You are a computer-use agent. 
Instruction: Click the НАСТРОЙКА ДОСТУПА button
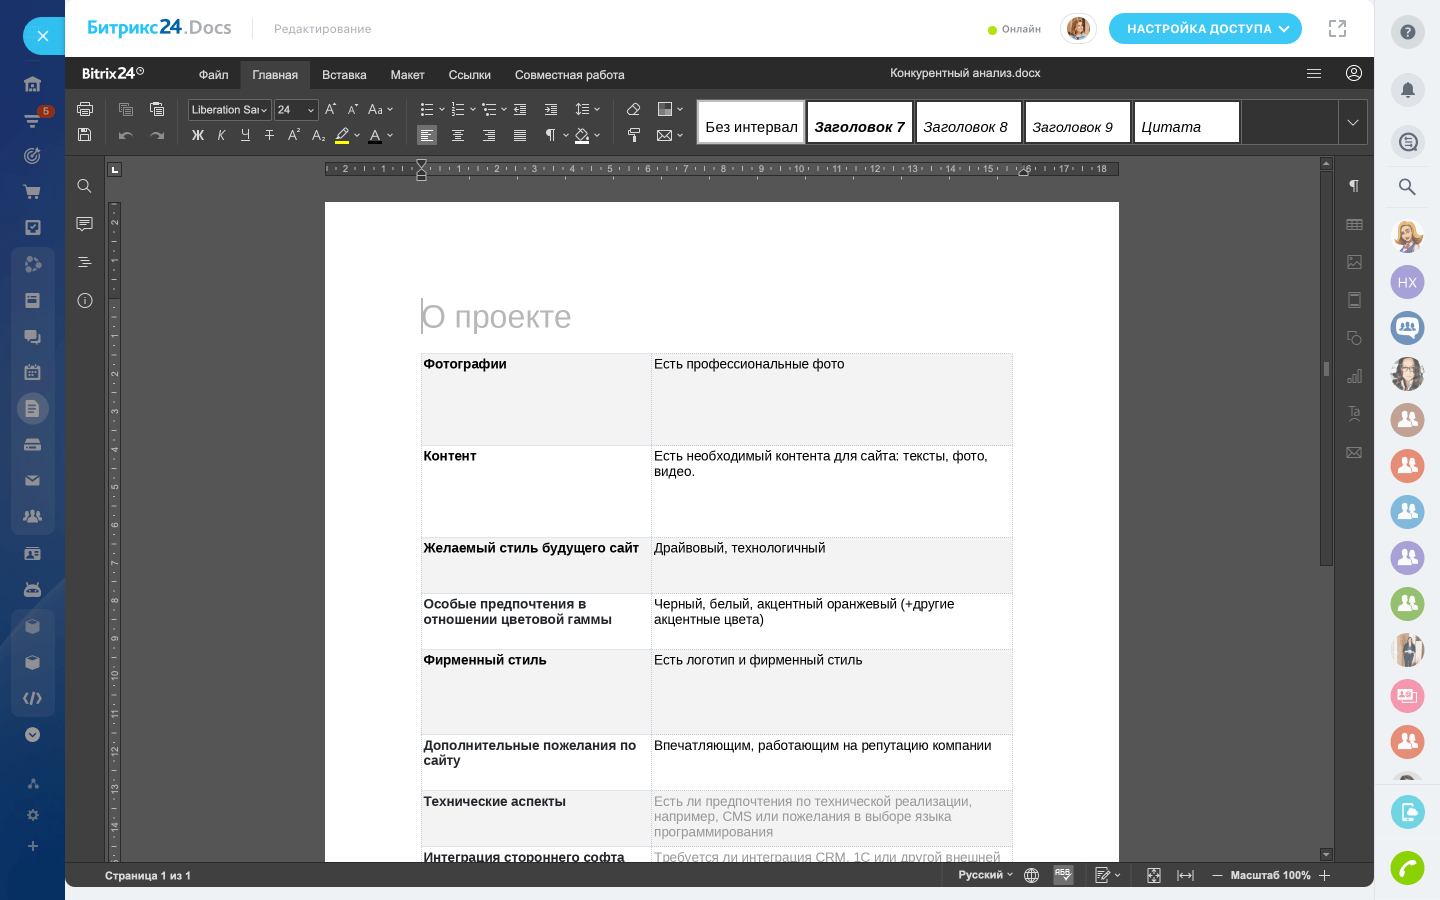coord(1205,29)
